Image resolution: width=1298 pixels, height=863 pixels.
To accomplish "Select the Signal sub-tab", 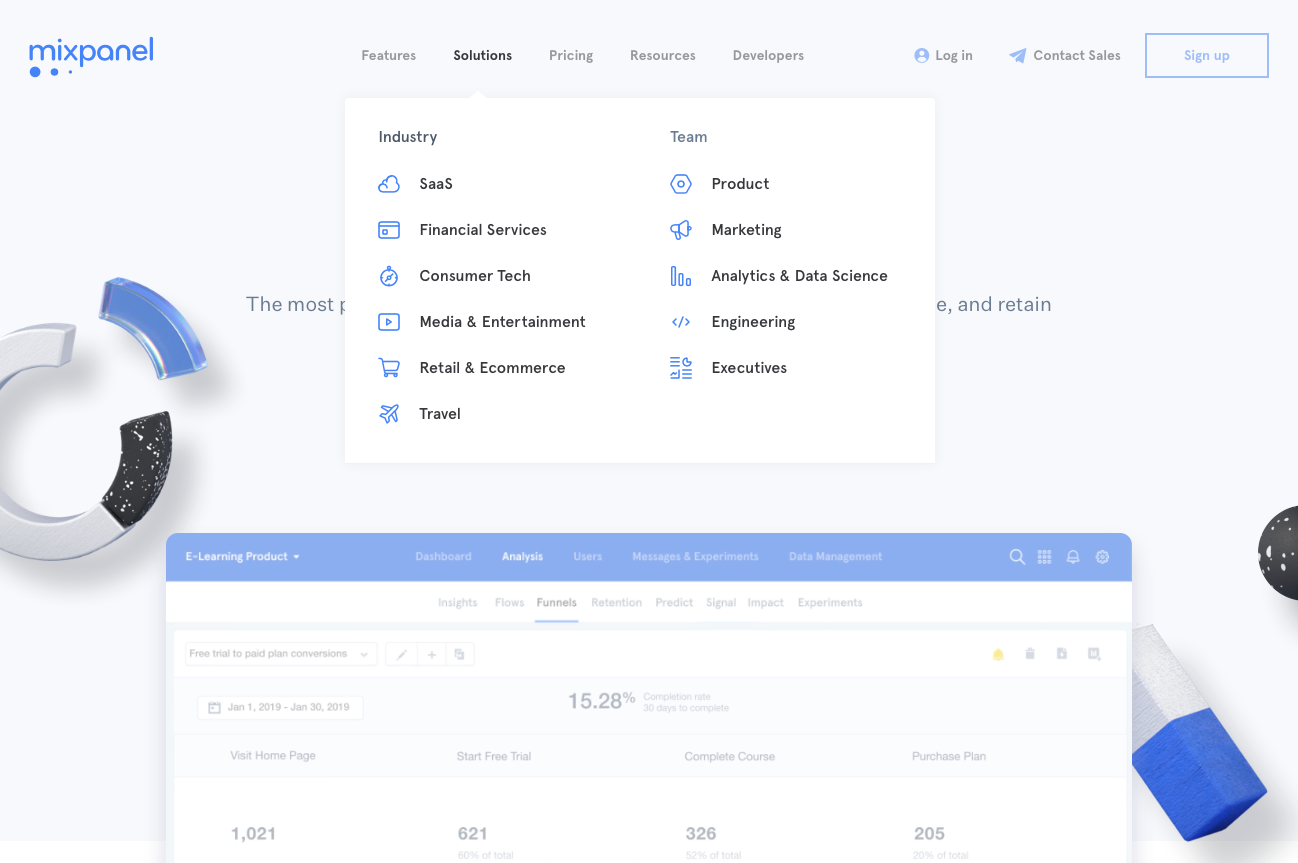I will click(x=721, y=603).
